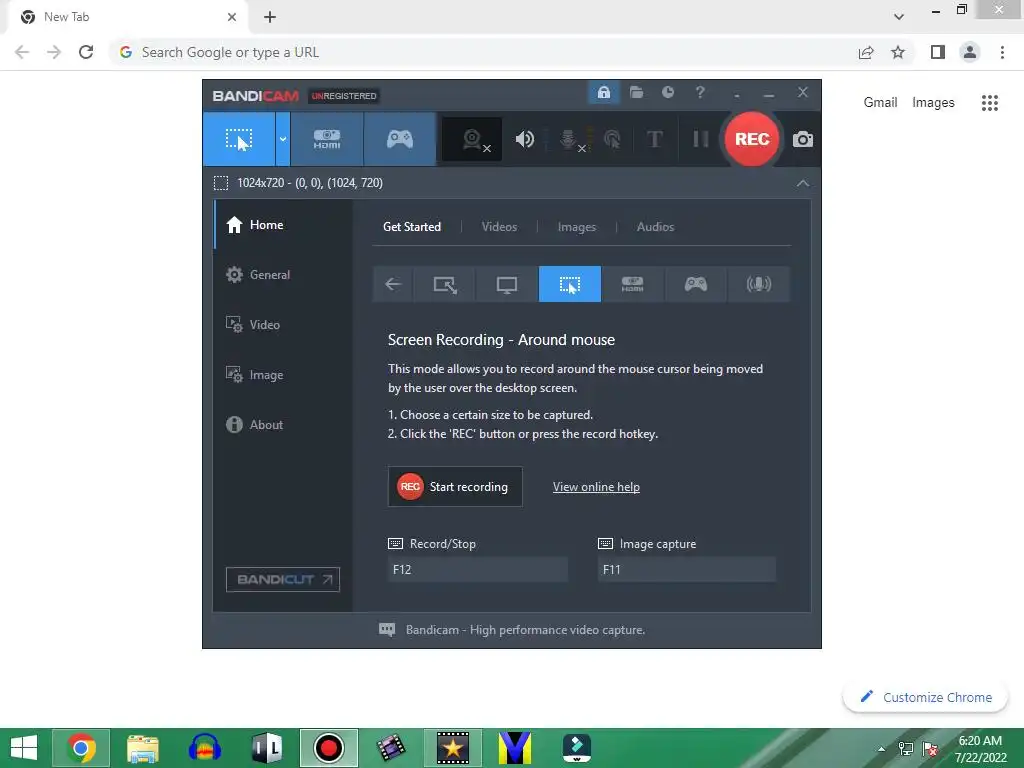Click the pause recording button
This screenshot has width=1024, height=768.
tap(700, 139)
